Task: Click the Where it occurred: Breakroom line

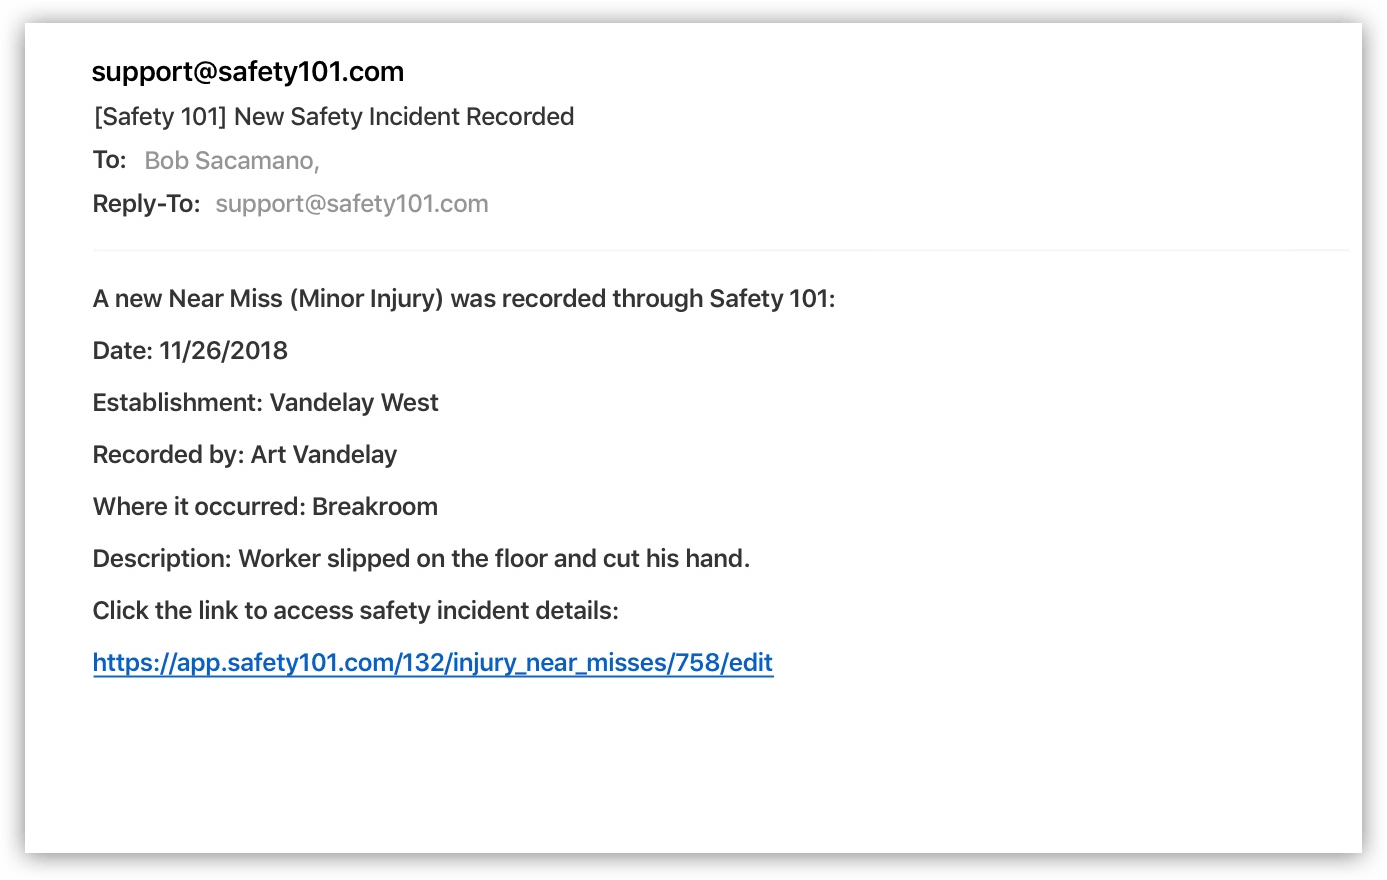Action: coord(265,507)
